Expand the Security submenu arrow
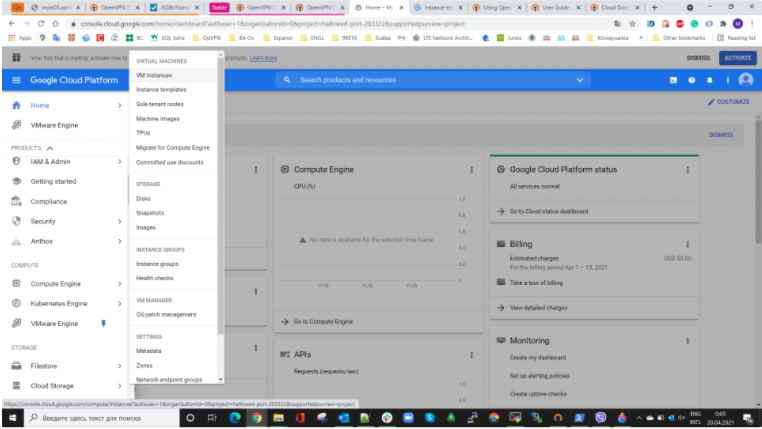762x429 pixels. pos(119,220)
